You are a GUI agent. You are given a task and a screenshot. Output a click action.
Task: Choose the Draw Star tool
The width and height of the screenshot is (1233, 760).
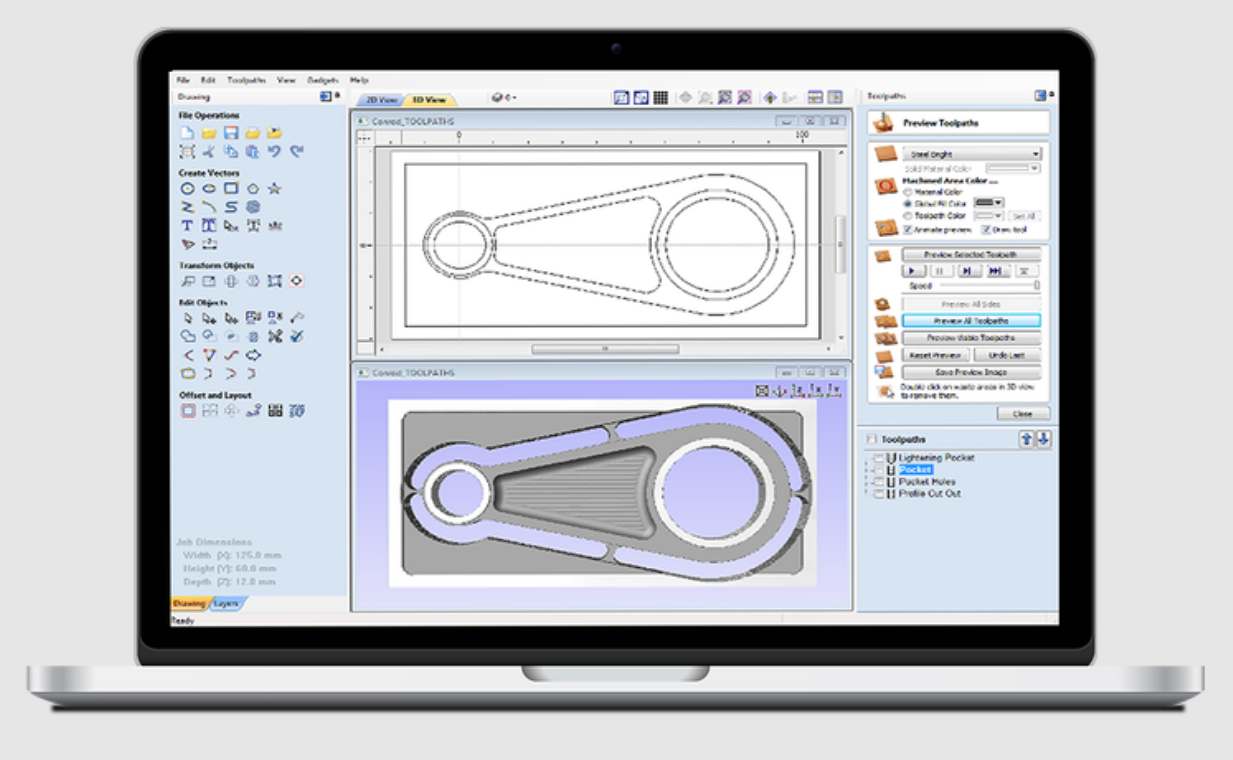[275, 188]
